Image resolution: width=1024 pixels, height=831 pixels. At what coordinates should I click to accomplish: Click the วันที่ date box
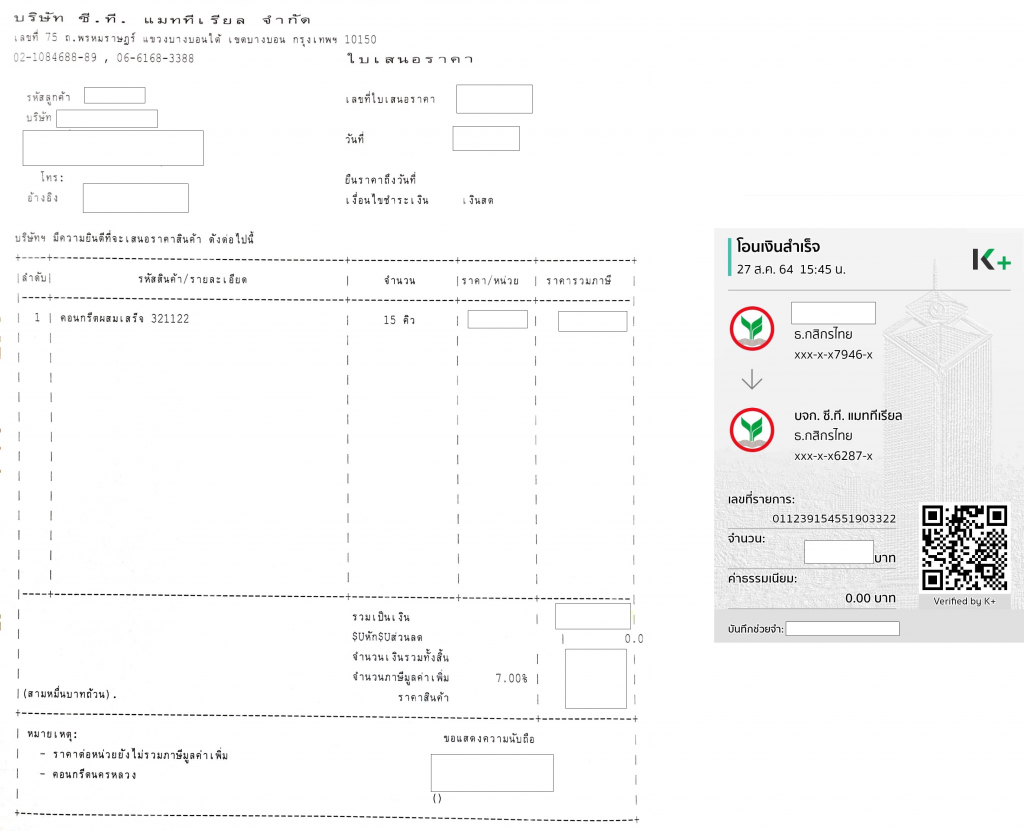point(485,139)
